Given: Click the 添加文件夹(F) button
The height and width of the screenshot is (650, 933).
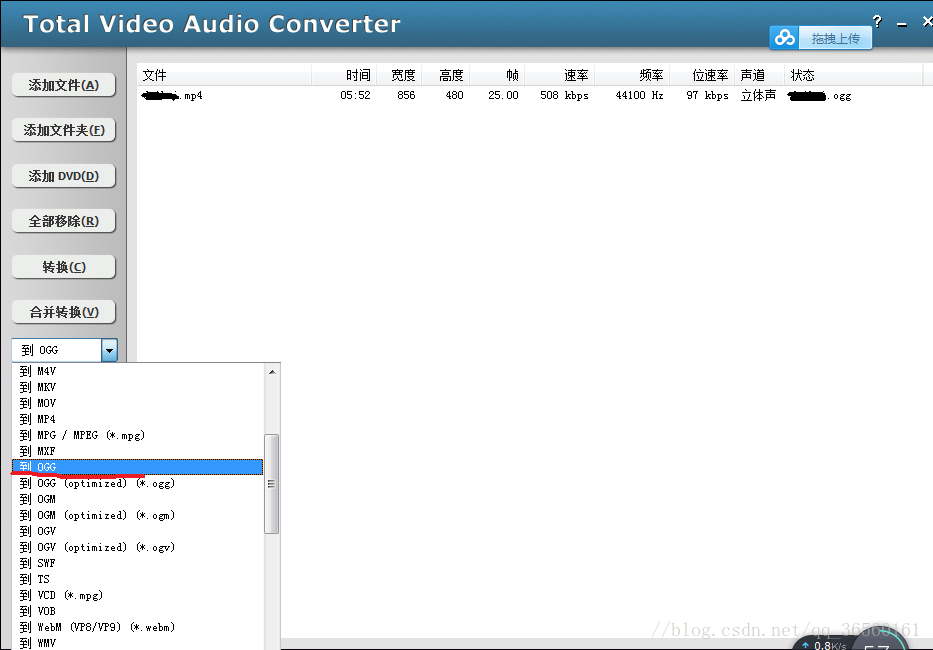Looking at the screenshot, I should [x=64, y=130].
